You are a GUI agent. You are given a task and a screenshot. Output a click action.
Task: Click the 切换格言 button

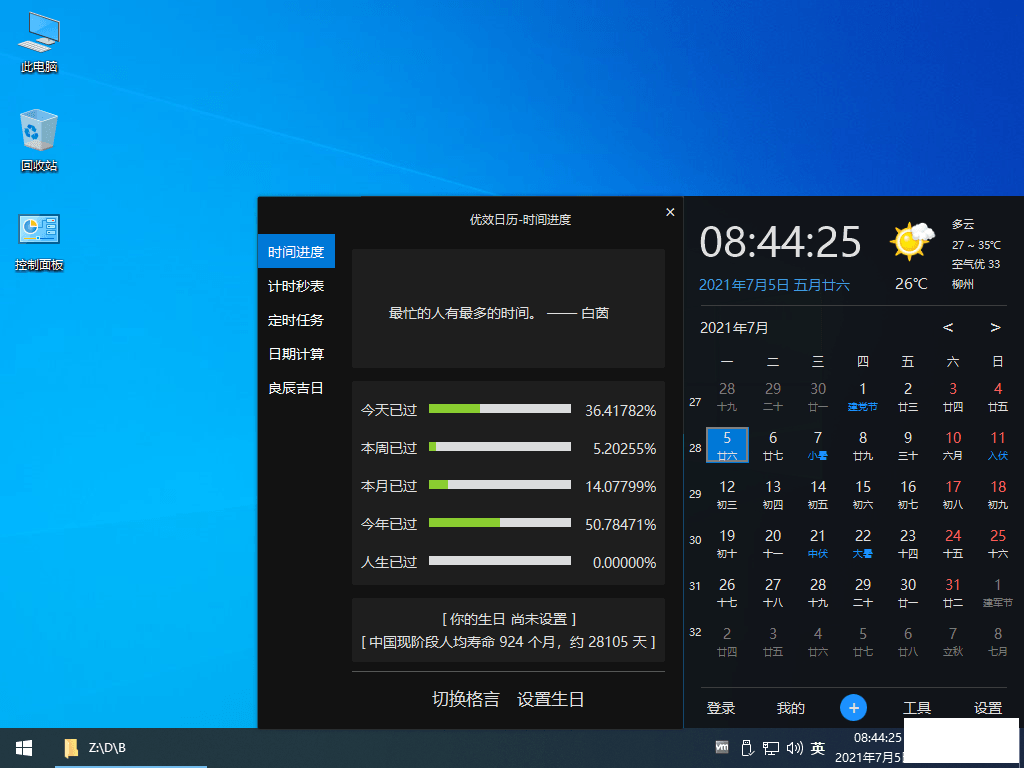pos(465,699)
